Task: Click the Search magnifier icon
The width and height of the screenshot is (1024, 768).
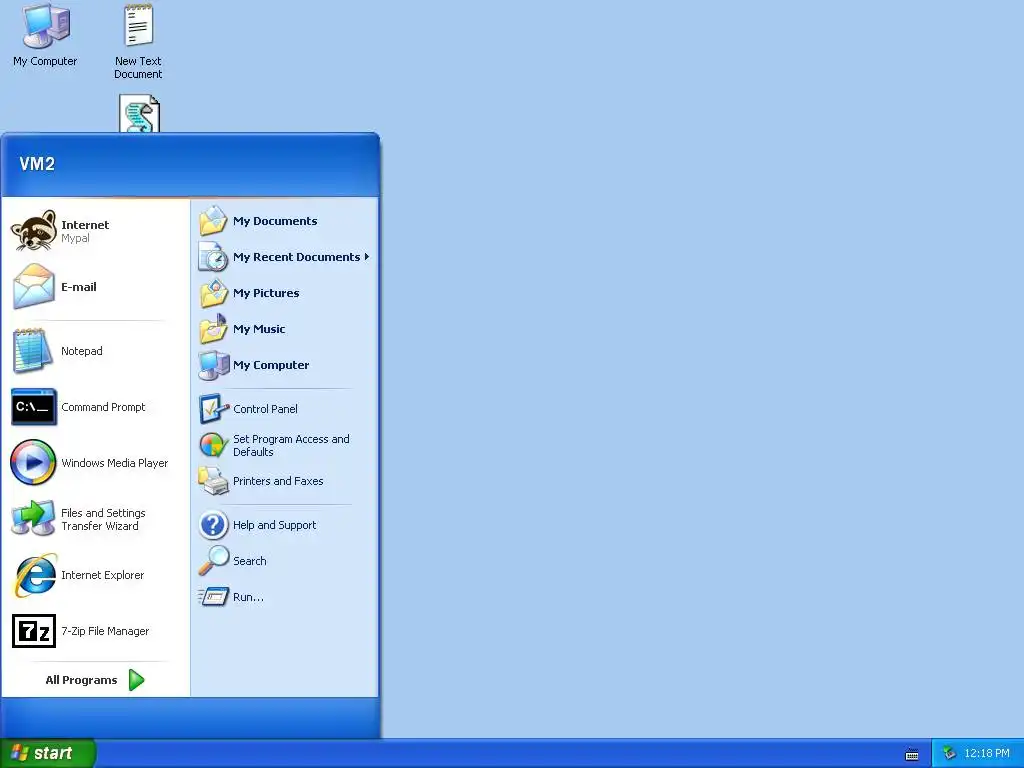Action: tap(214, 561)
